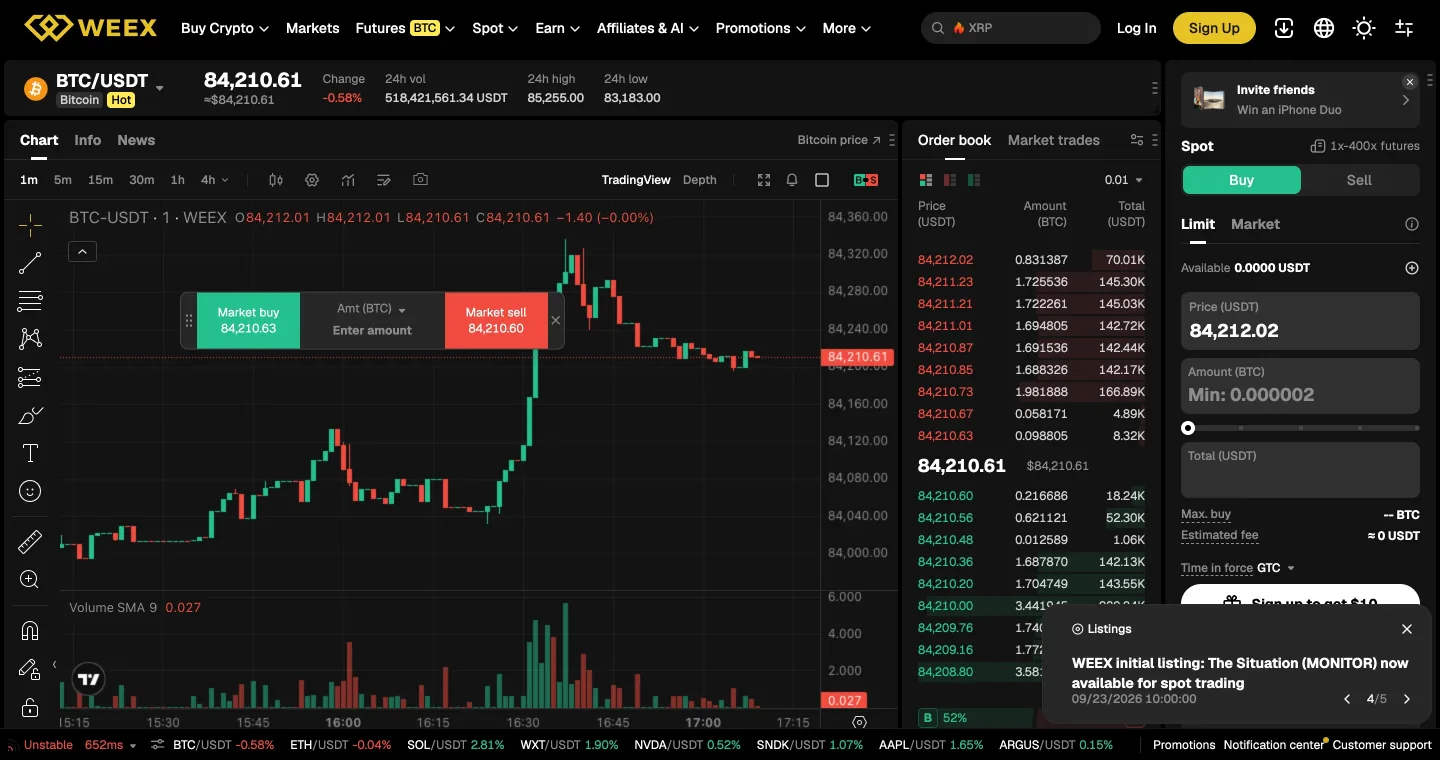The height and width of the screenshot is (760, 1440).
Task: Open the language globe icon
Action: pyautogui.click(x=1324, y=28)
